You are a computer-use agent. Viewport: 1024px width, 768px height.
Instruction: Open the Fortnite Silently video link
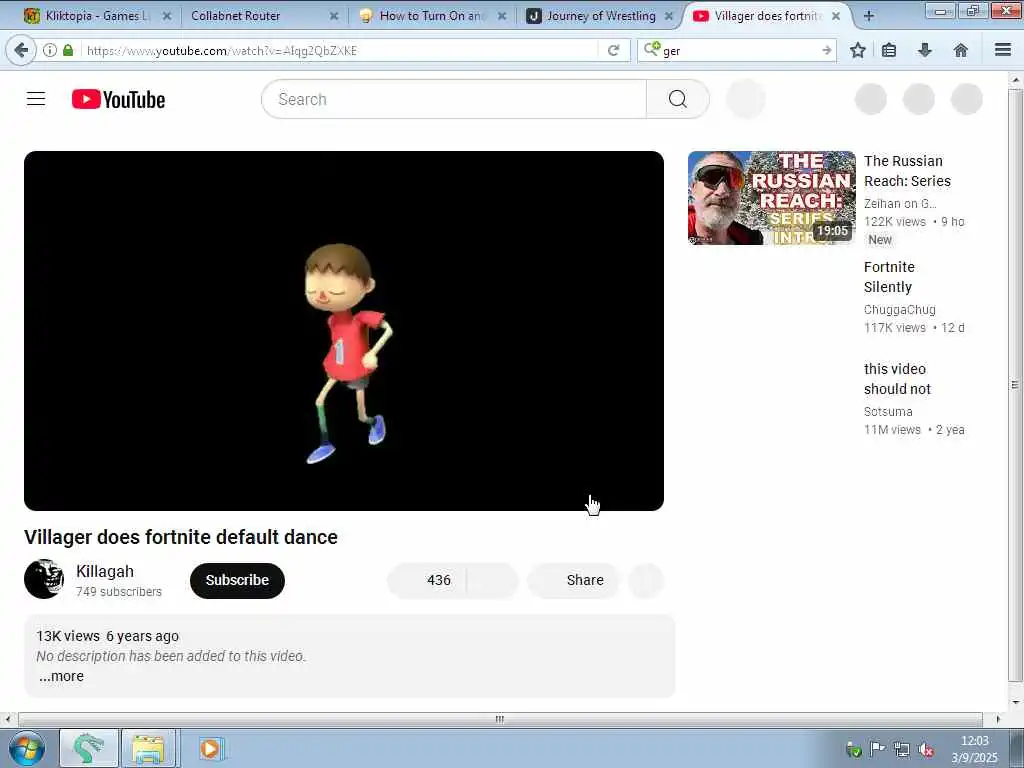(x=889, y=277)
